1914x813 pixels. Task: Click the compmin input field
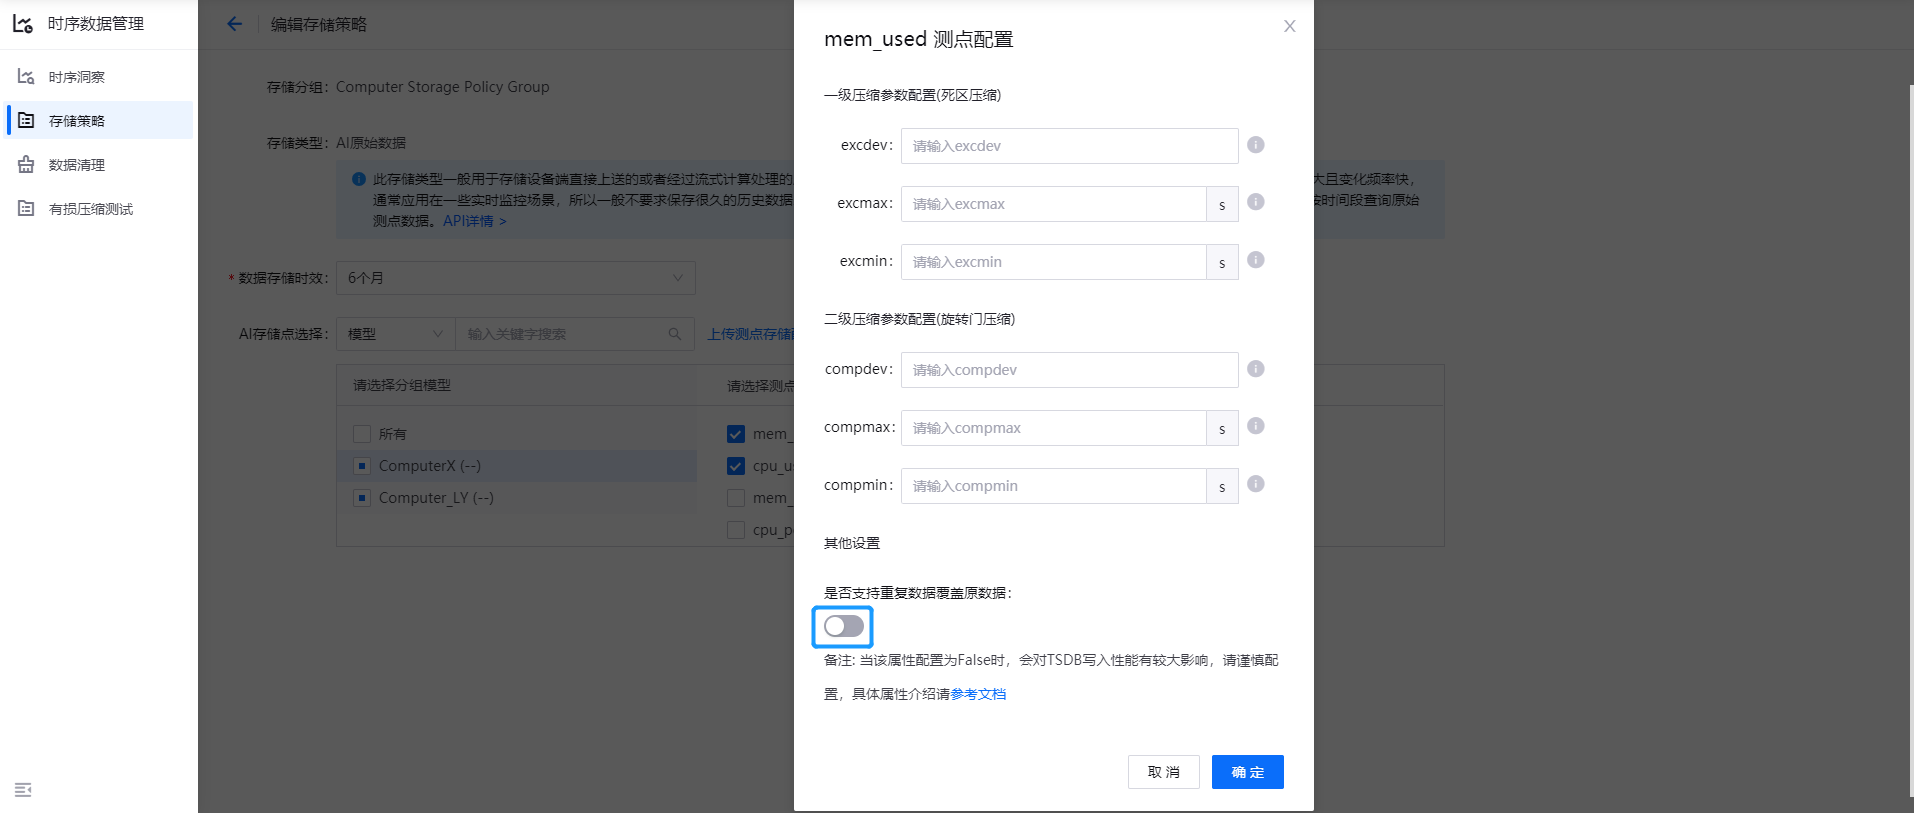pyautogui.click(x=1054, y=486)
